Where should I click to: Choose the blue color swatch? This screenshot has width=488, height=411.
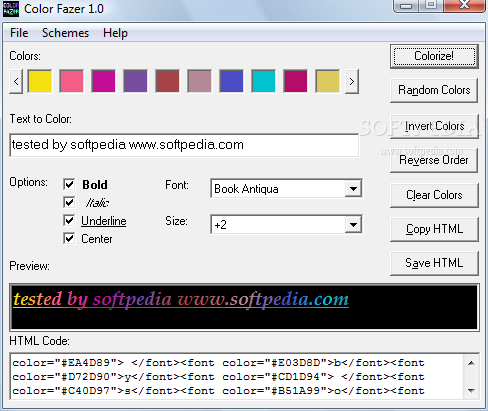coord(231,81)
